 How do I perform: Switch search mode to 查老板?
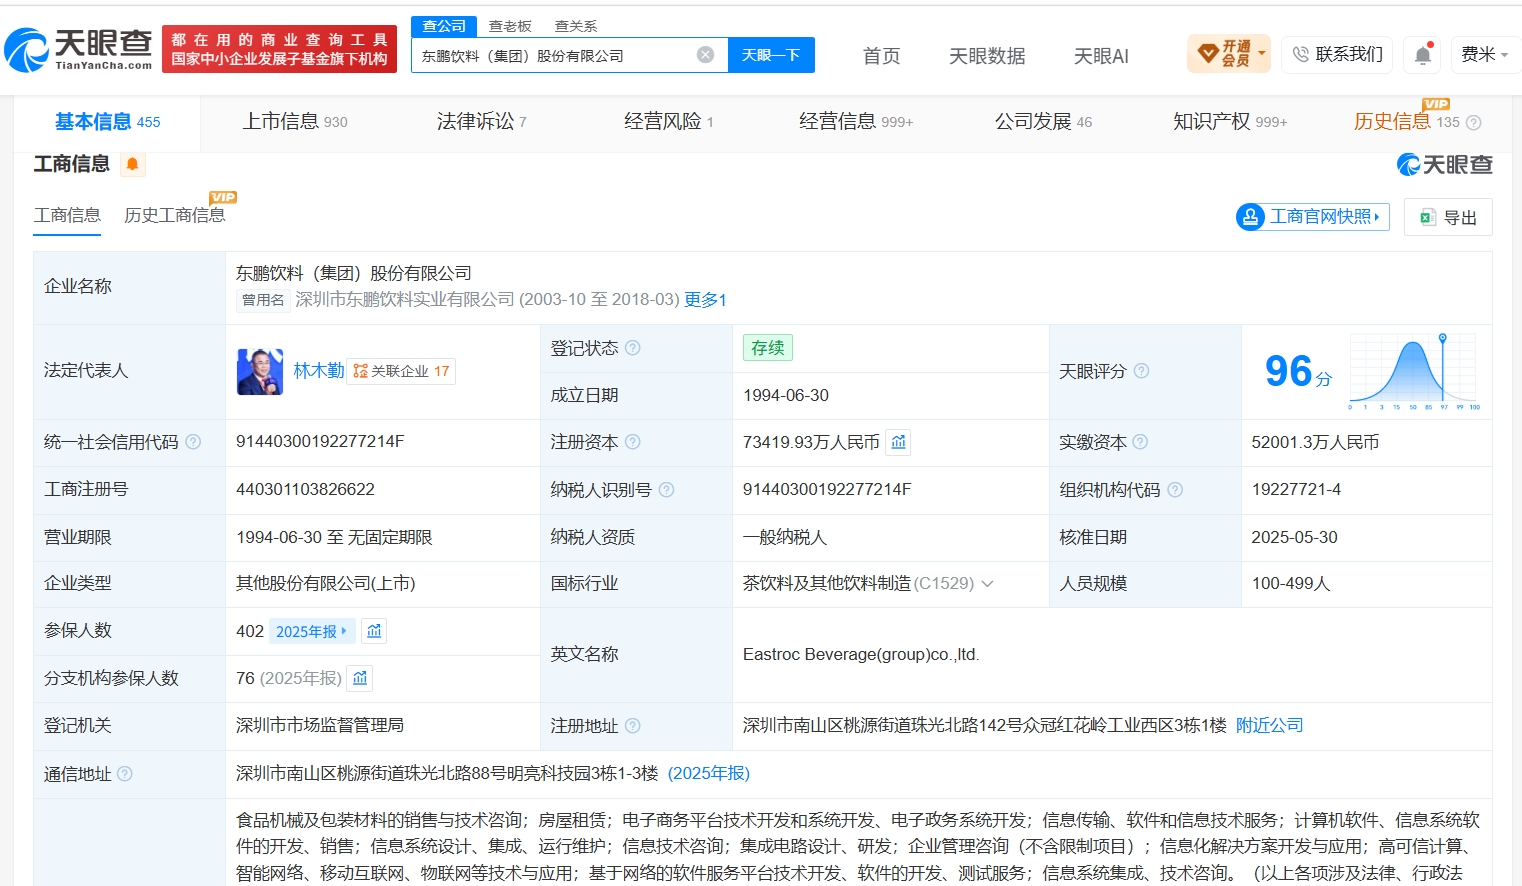(510, 26)
